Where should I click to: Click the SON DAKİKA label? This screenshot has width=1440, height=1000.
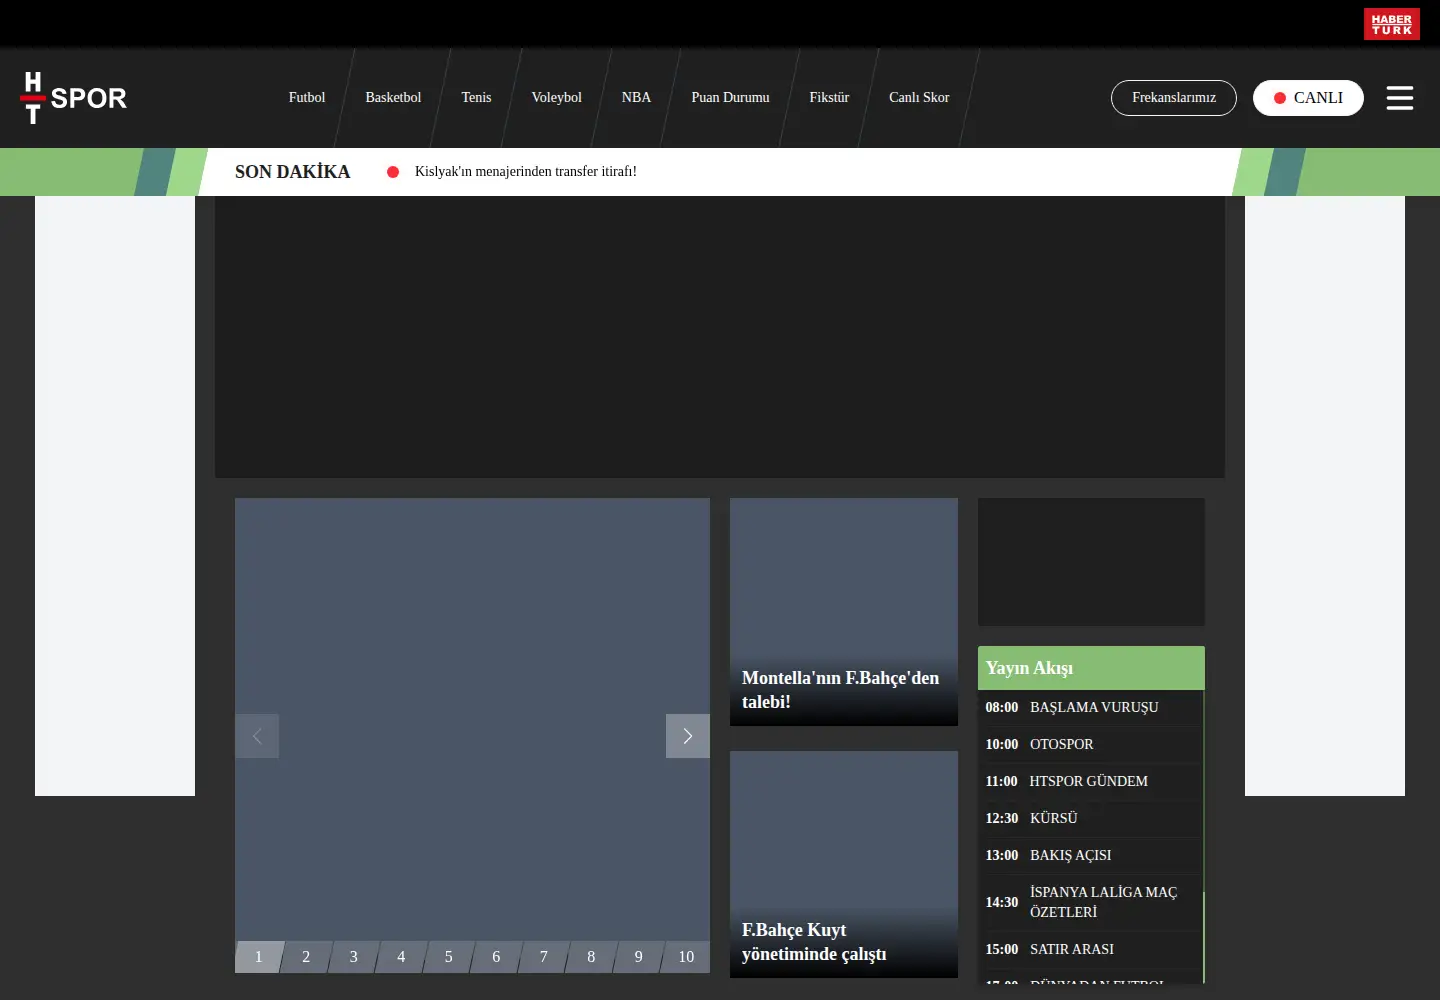coord(293,172)
